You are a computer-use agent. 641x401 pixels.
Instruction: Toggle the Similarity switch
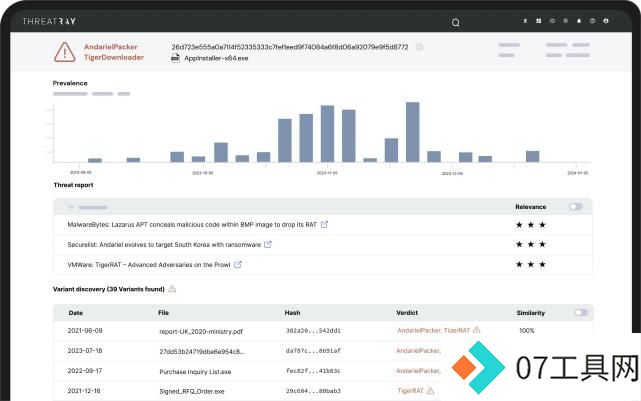pos(581,313)
